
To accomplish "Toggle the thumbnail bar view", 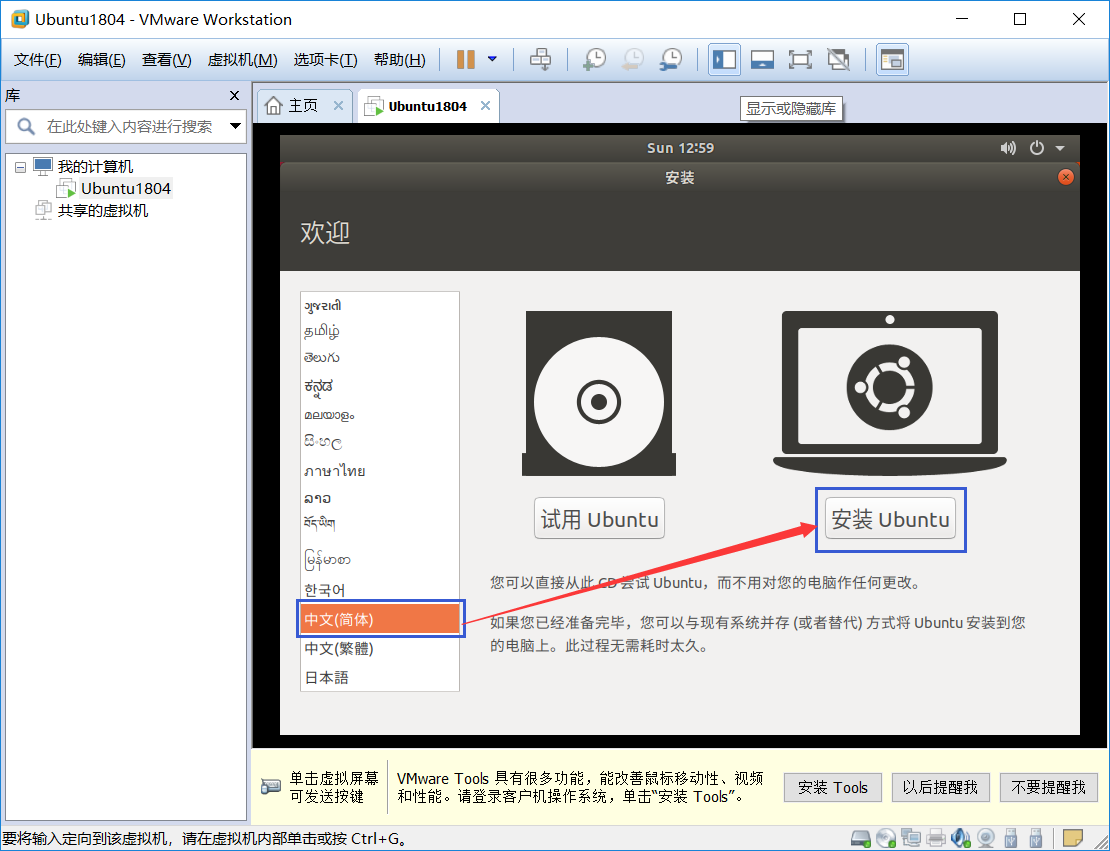I will click(x=762, y=59).
